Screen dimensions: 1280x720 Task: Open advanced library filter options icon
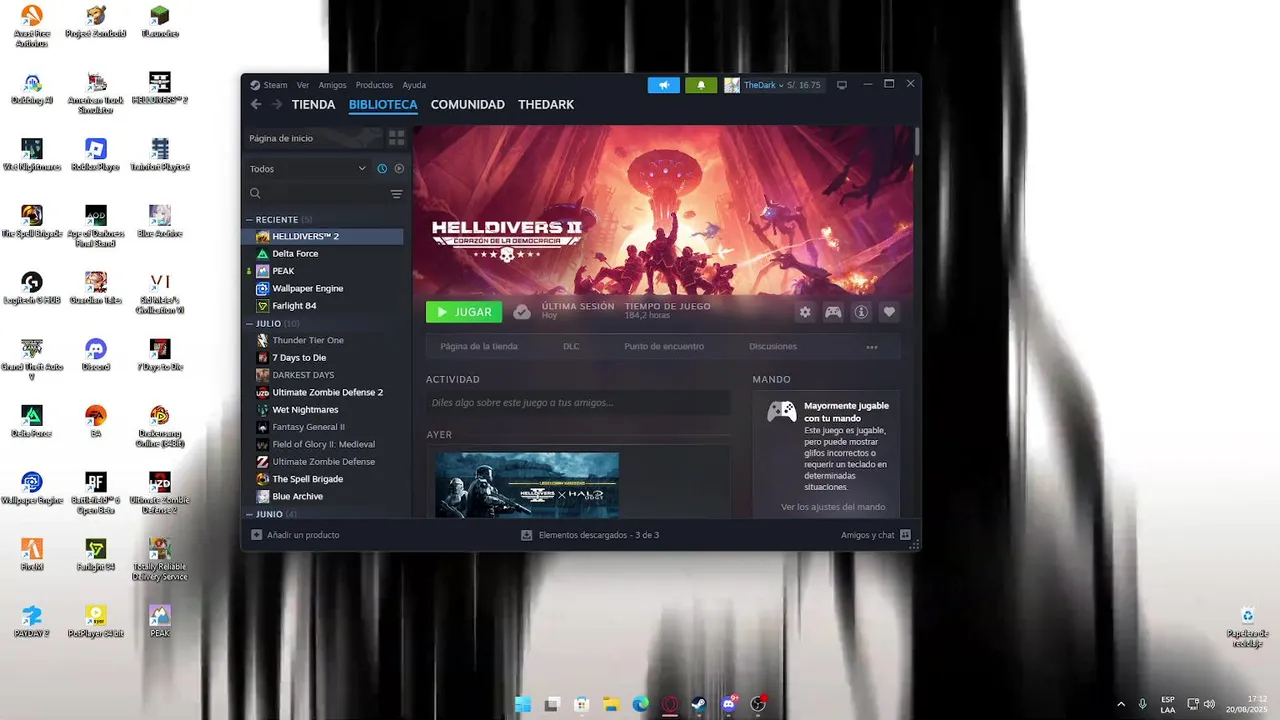(x=396, y=194)
